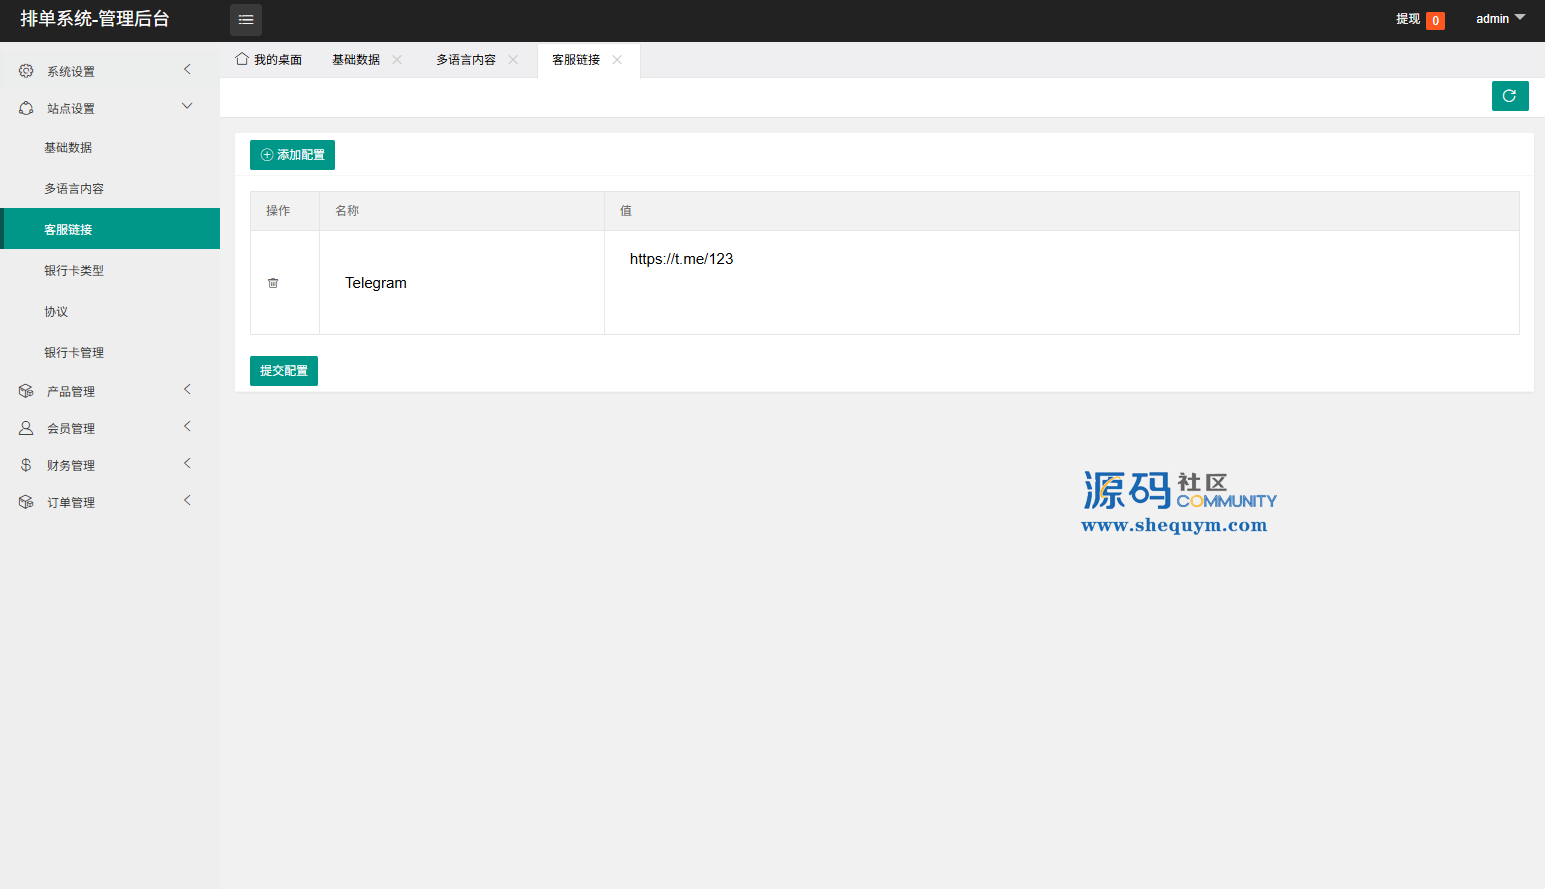Delete the Telegram row via trash icon
The width and height of the screenshot is (1545, 889).
point(273,283)
